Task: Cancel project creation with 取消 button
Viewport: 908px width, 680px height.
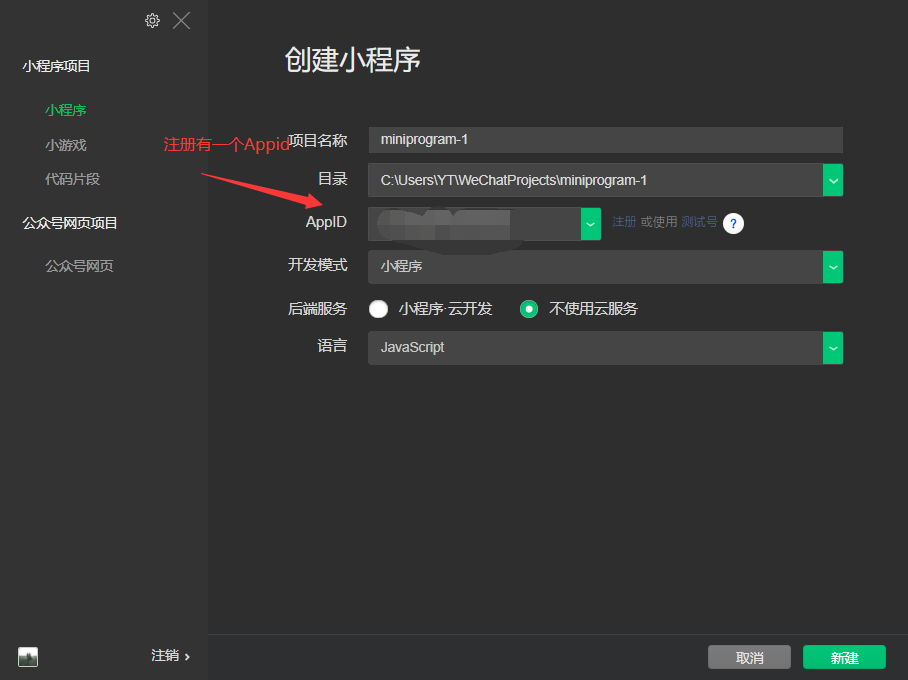Action: (749, 657)
